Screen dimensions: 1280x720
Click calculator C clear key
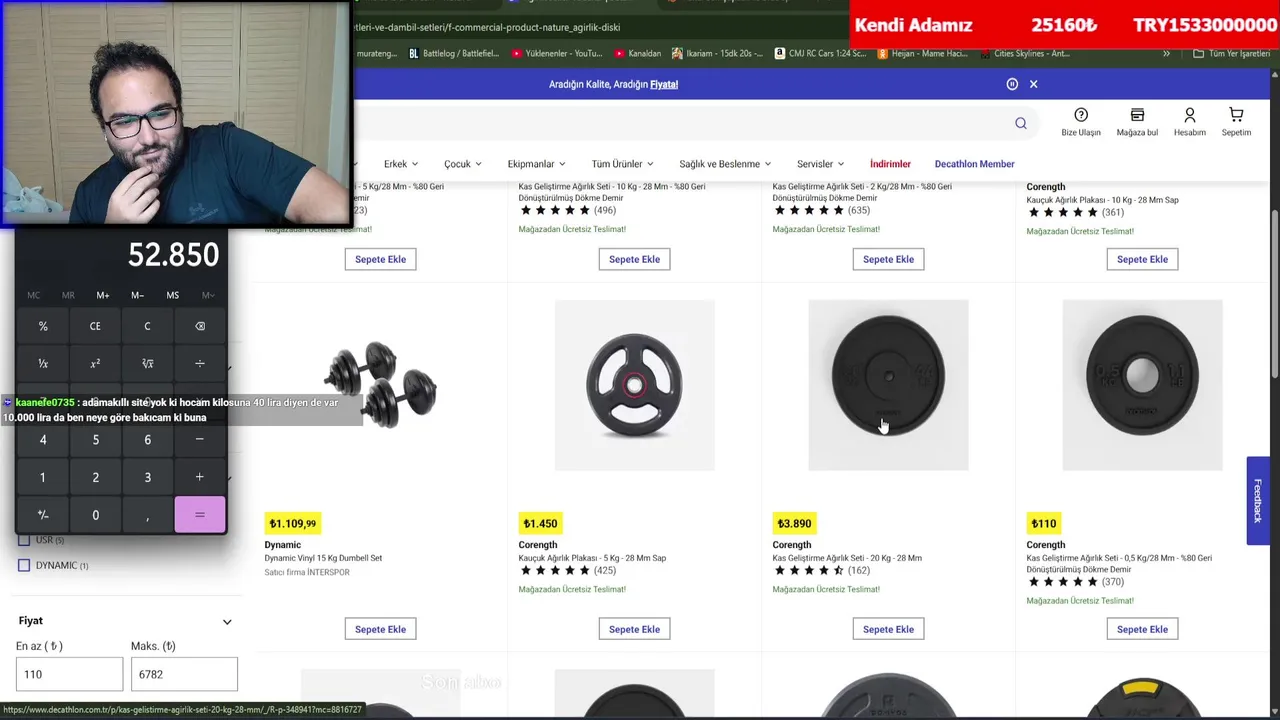147,326
